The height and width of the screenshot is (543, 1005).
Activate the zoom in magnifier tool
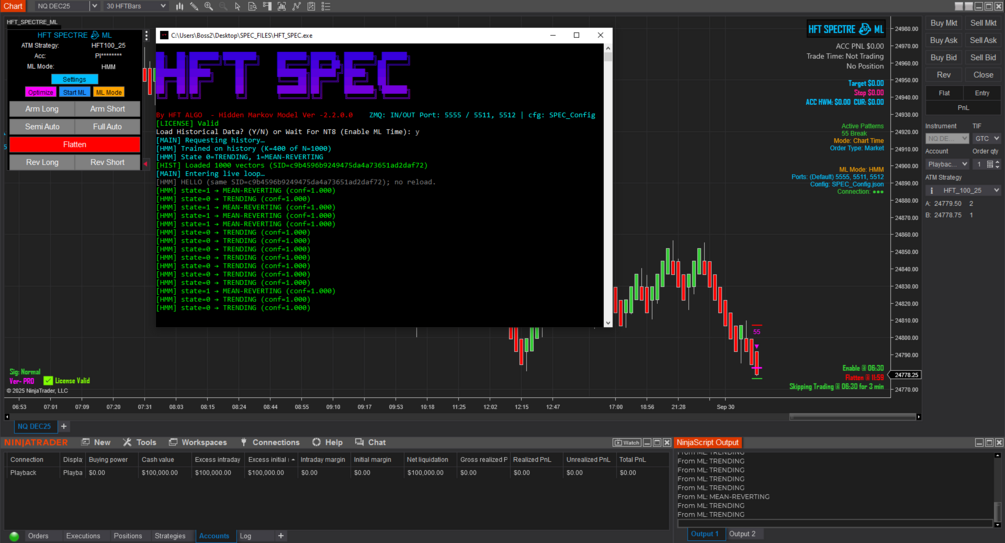208,6
